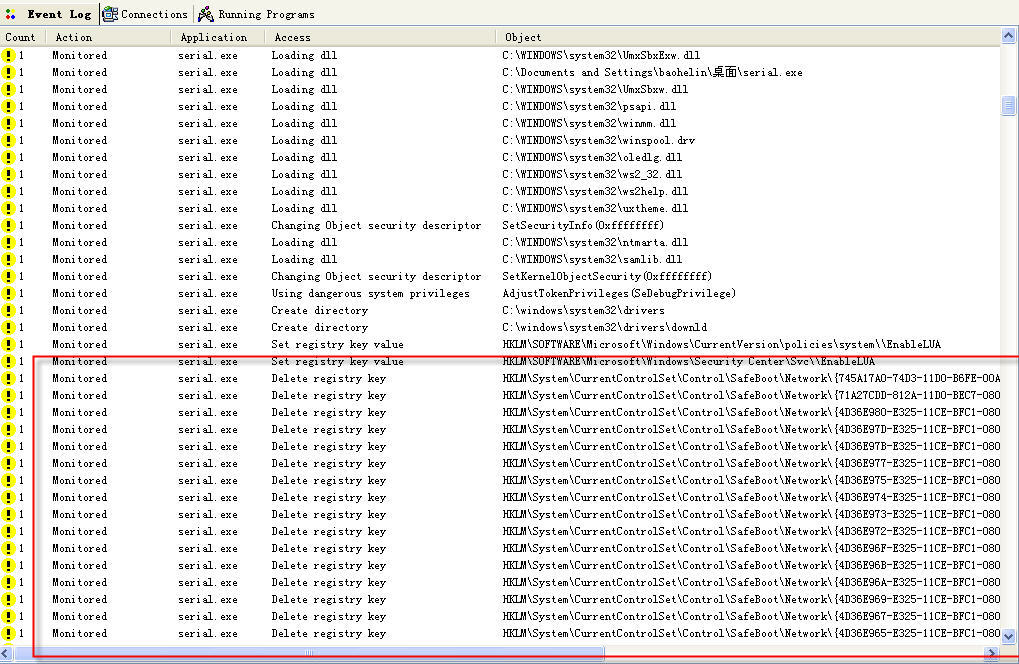This screenshot has width=1019, height=664.
Task: Sort by the Application column header
Action: 218,37
